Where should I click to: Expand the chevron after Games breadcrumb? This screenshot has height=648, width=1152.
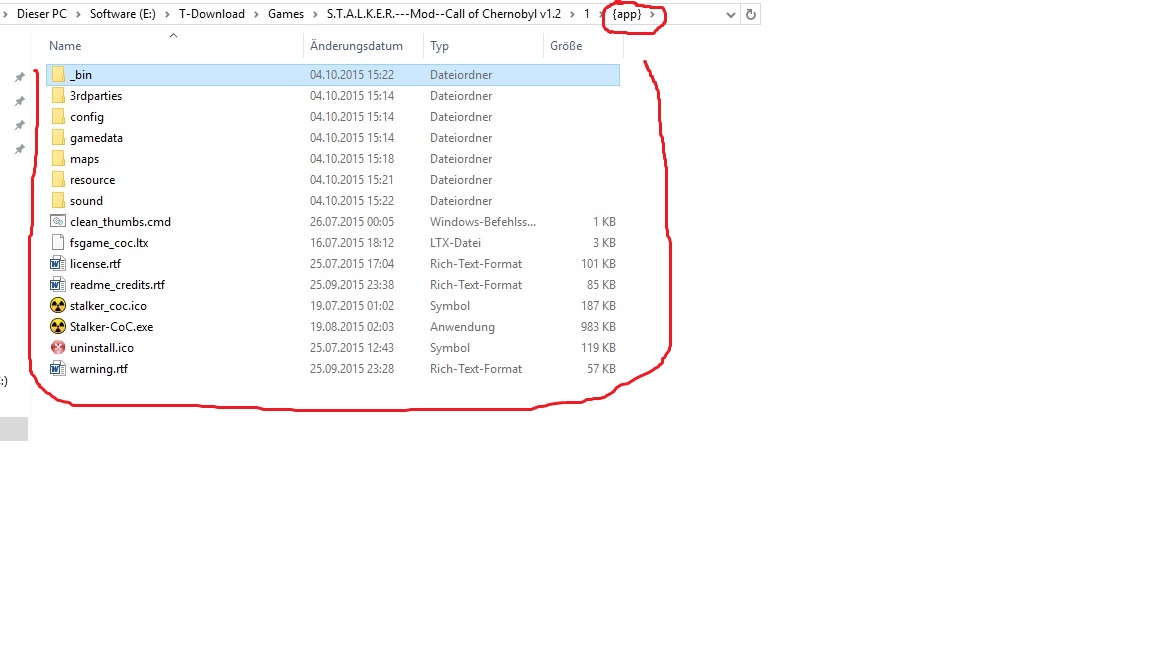(x=315, y=14)
